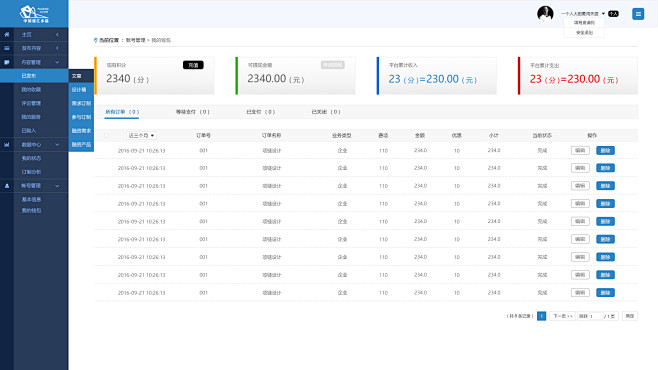Open 我的服务 in the sidebar
This screenshot has height=370, width=658.
point(31,117)
